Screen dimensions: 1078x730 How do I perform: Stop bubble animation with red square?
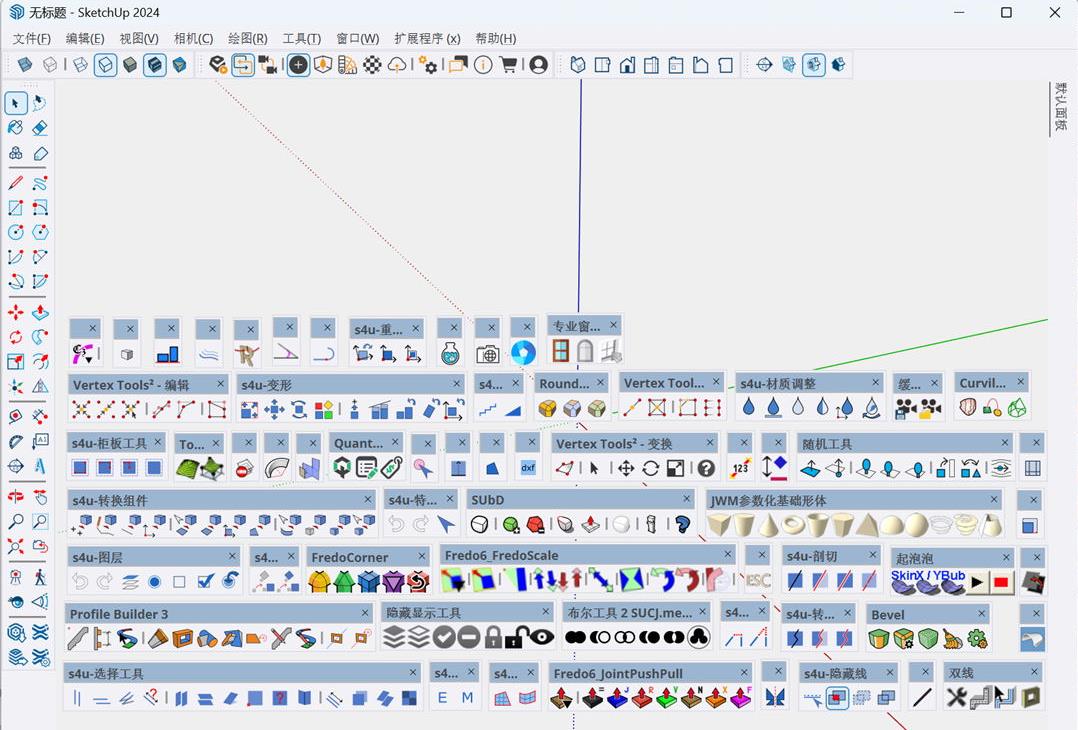1001,582
